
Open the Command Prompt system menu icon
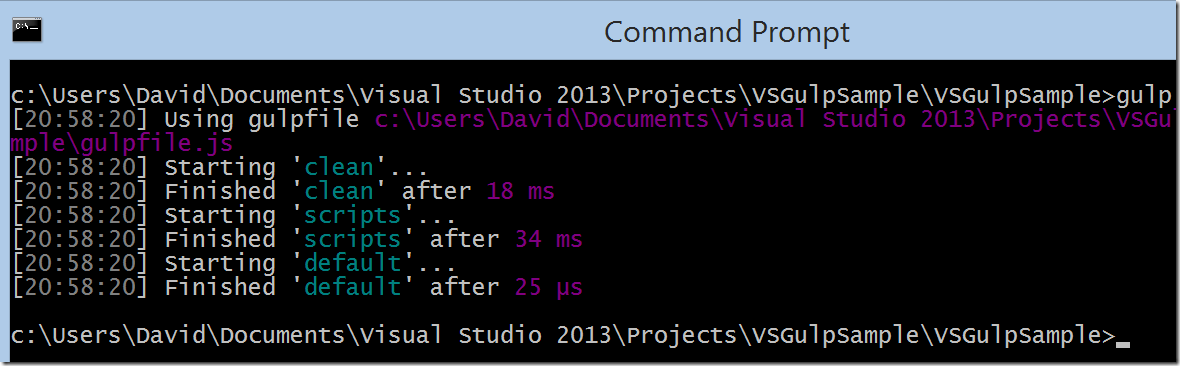27,29
